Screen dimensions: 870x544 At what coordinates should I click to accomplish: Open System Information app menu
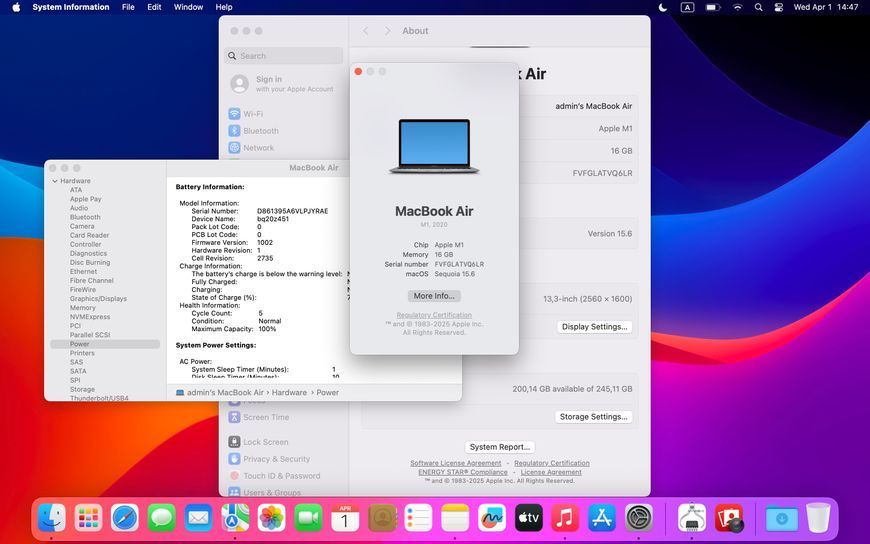pos(70,7)
